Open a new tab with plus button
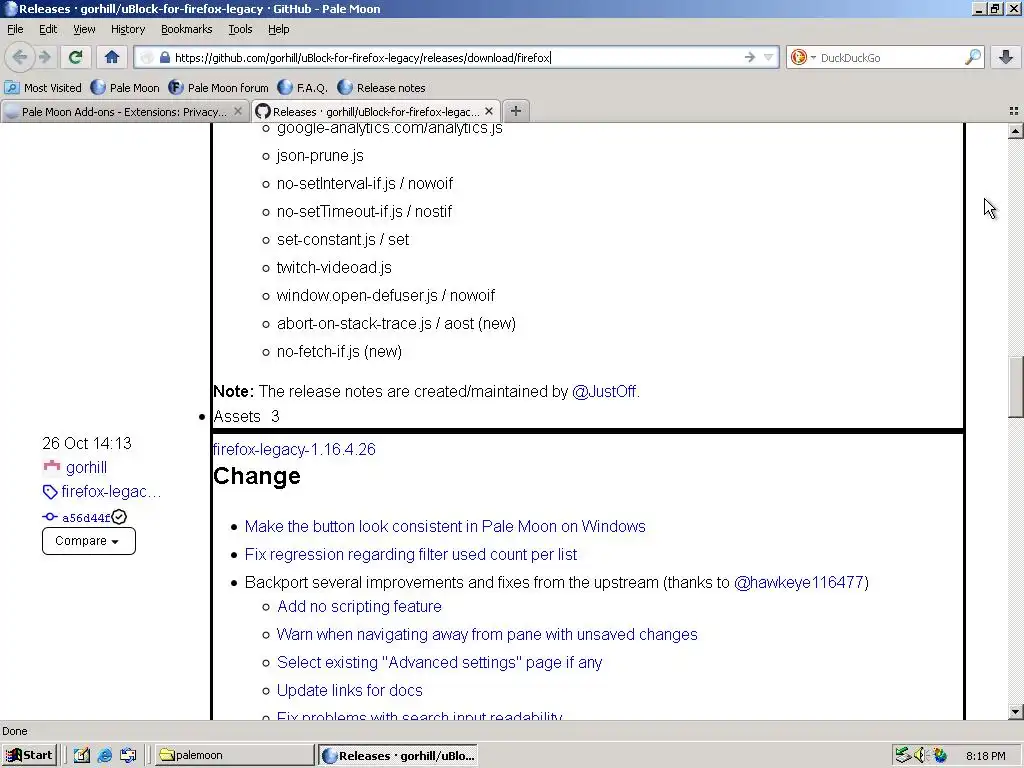 pos(515,111)
